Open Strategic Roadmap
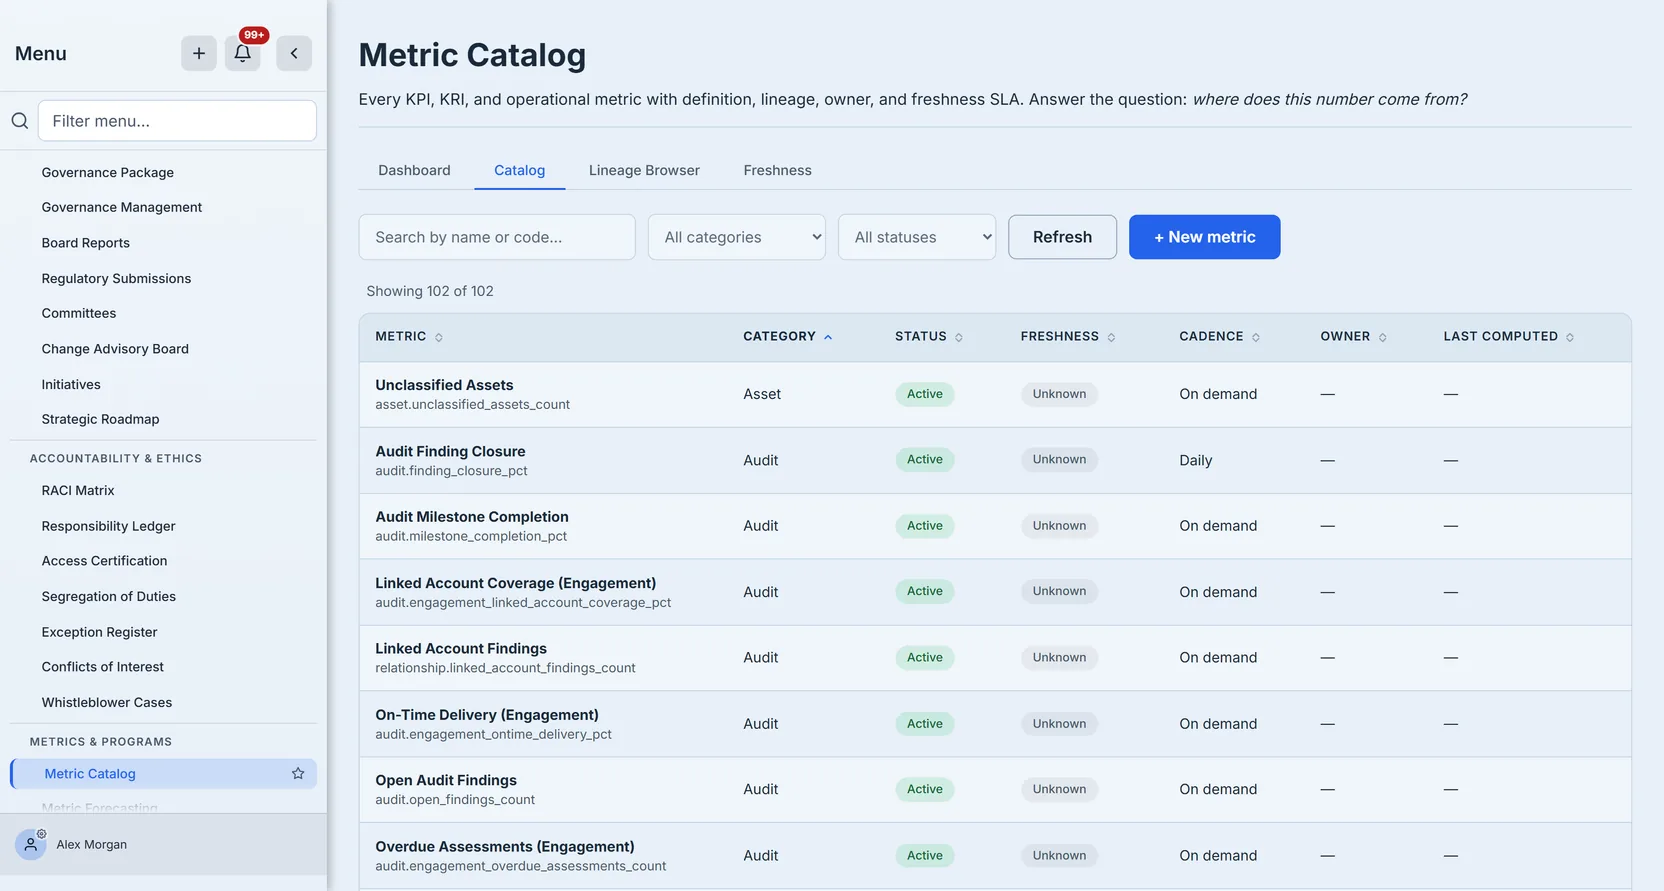This screenshot has height=891, width=1664. coord(100,420)
